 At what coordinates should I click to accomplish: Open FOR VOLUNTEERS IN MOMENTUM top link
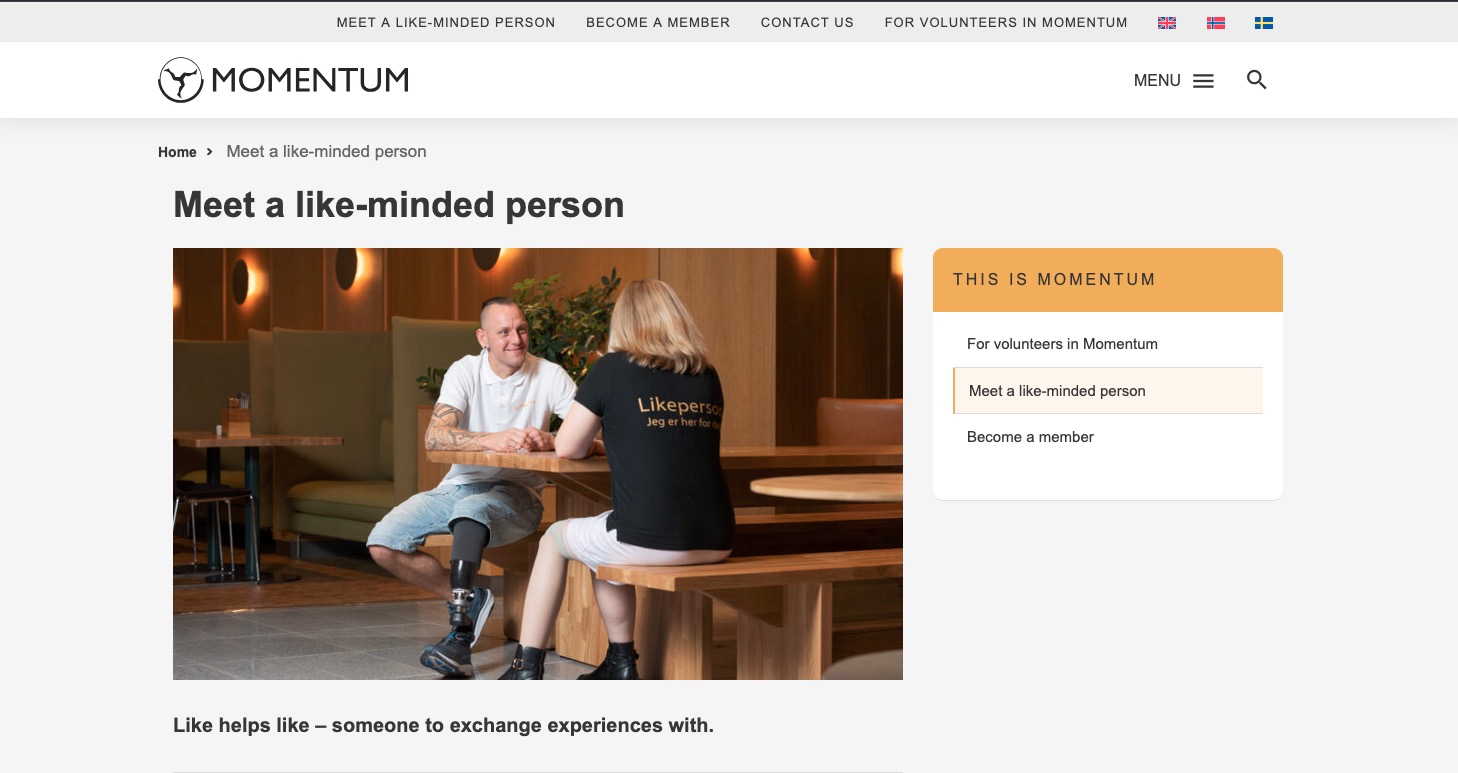click(x=1006, y=22)
